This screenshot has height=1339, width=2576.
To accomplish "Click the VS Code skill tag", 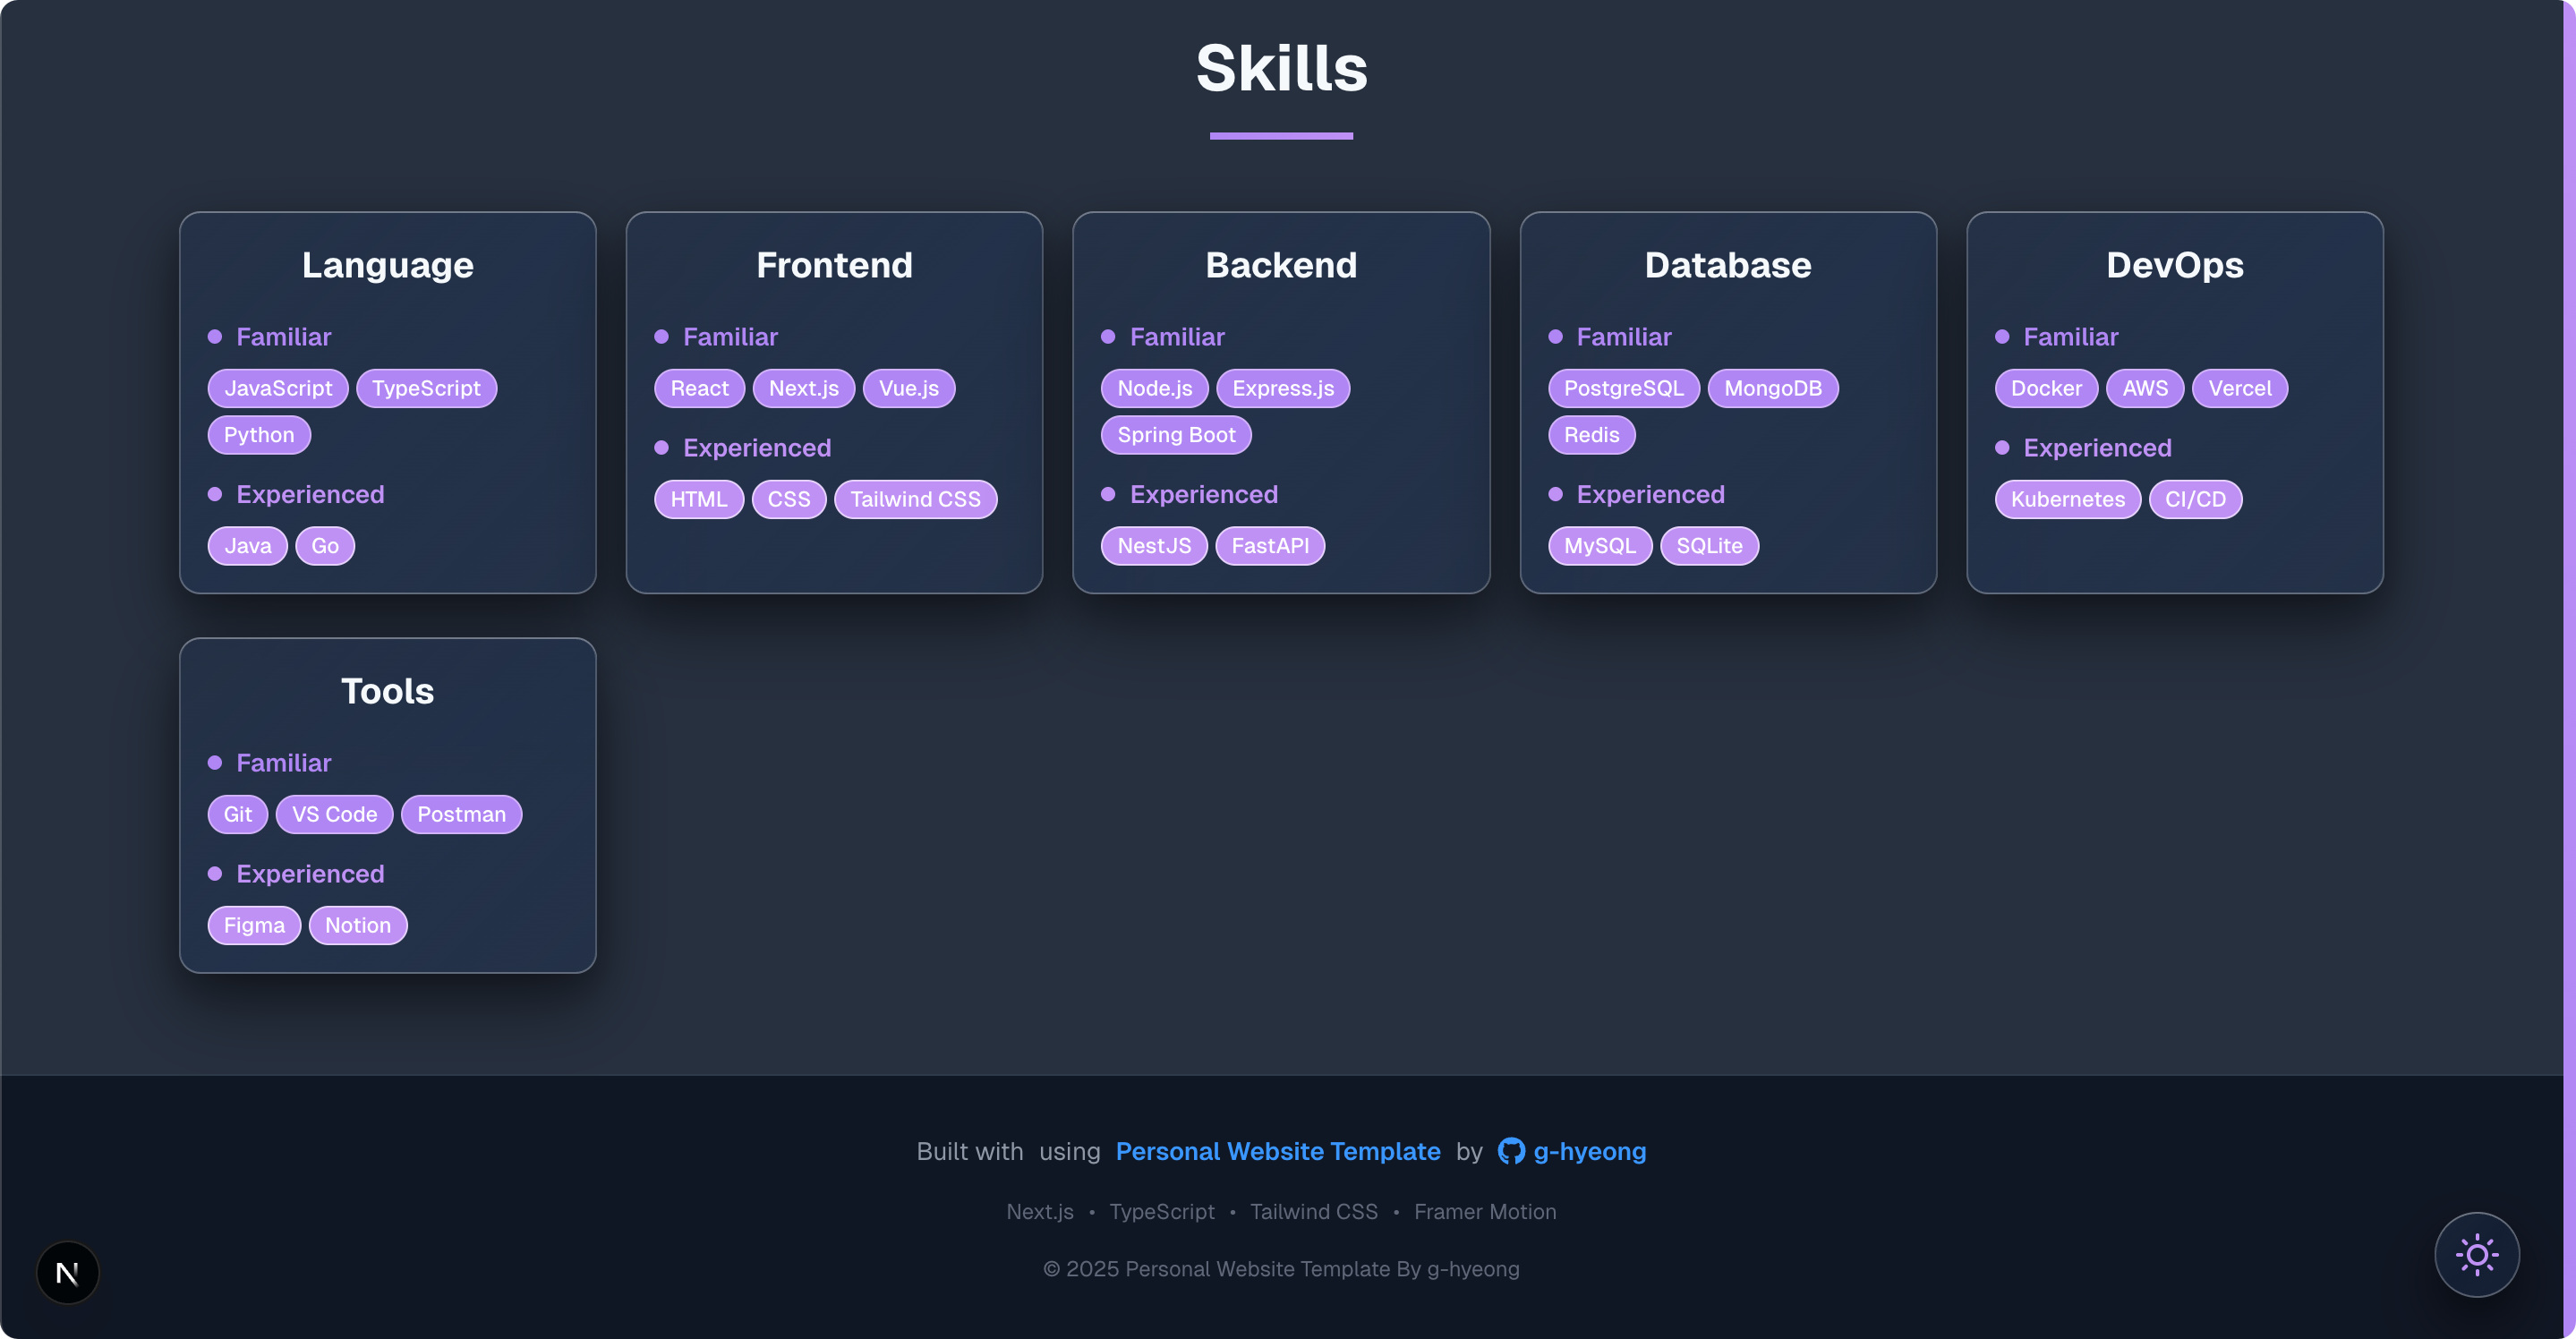I will click(x=334, y=814).
